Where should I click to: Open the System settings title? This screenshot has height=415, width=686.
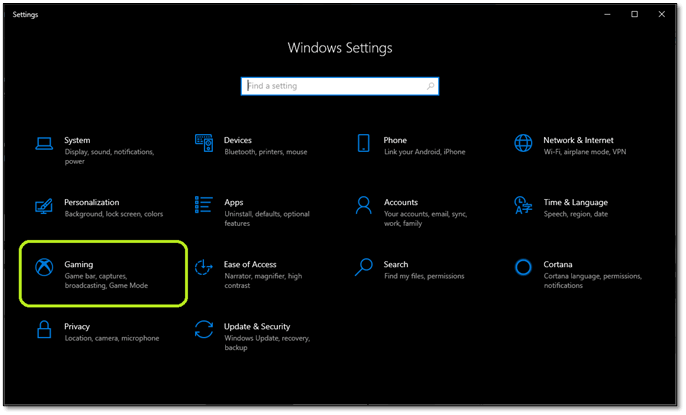pyautogui.click(x=77, y=140)
